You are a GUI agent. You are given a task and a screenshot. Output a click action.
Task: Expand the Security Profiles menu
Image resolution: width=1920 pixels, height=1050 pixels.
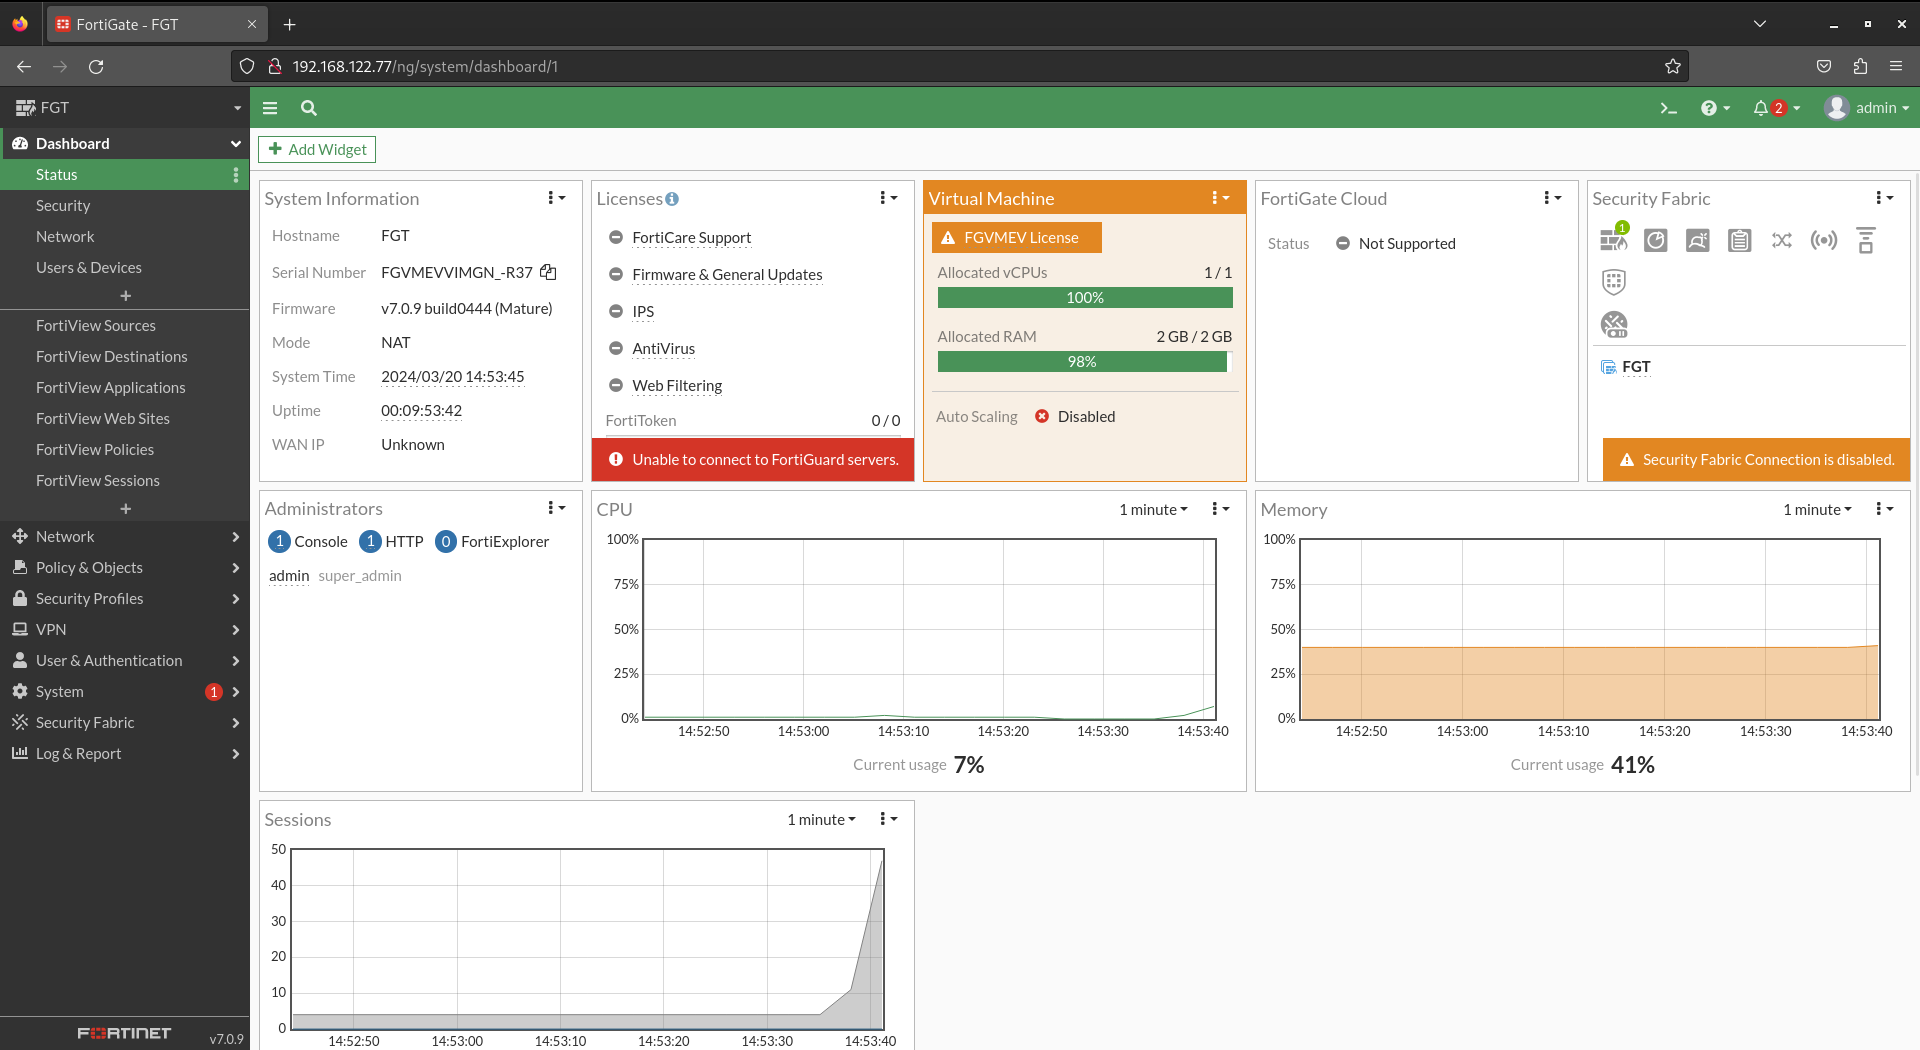(125, 599)
